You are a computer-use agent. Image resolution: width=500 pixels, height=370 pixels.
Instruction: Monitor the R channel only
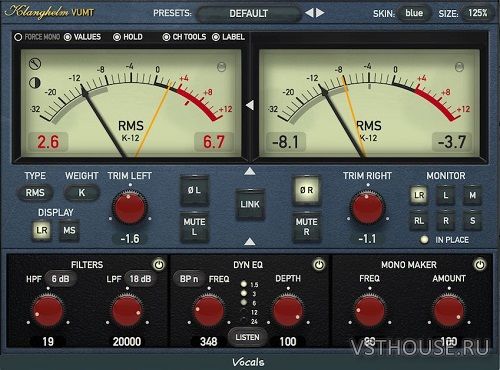[x=446, y=221]
